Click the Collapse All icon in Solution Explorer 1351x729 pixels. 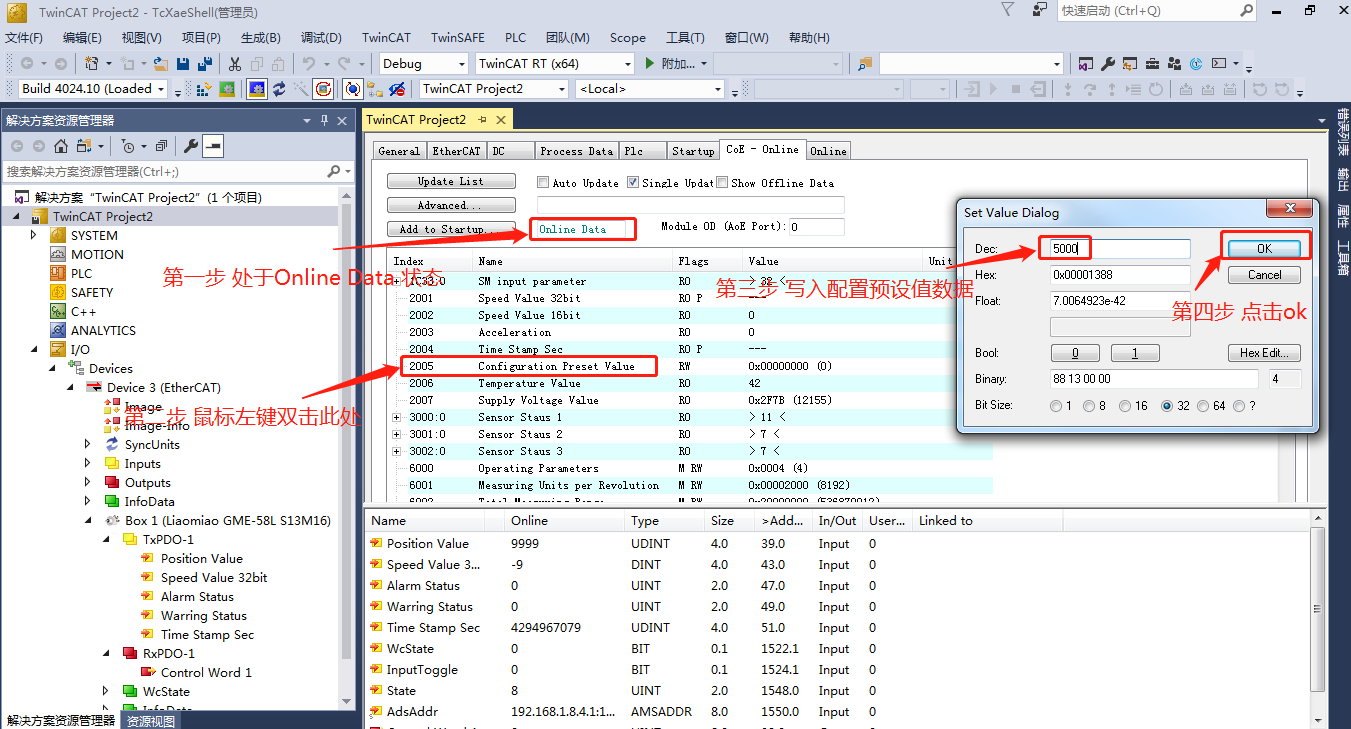tap(161, 146)
